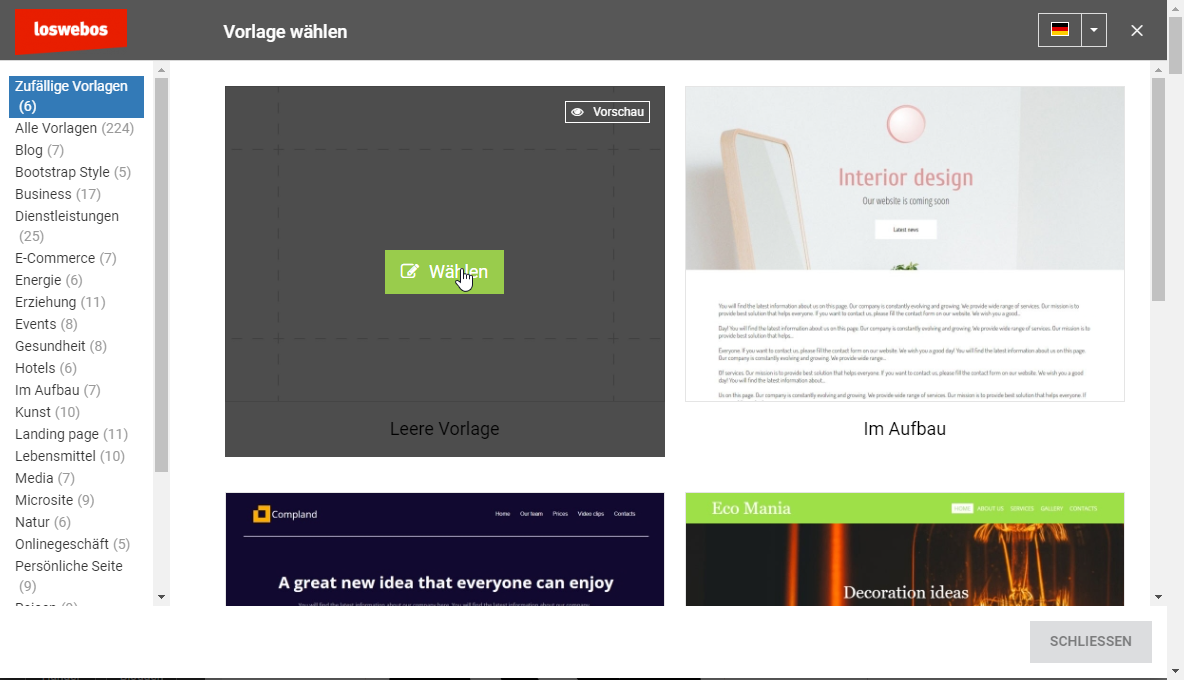Select the E-Commerce category
This screenshot has width=1184, height=680.
pyautogui.click(x=55, y=258)
